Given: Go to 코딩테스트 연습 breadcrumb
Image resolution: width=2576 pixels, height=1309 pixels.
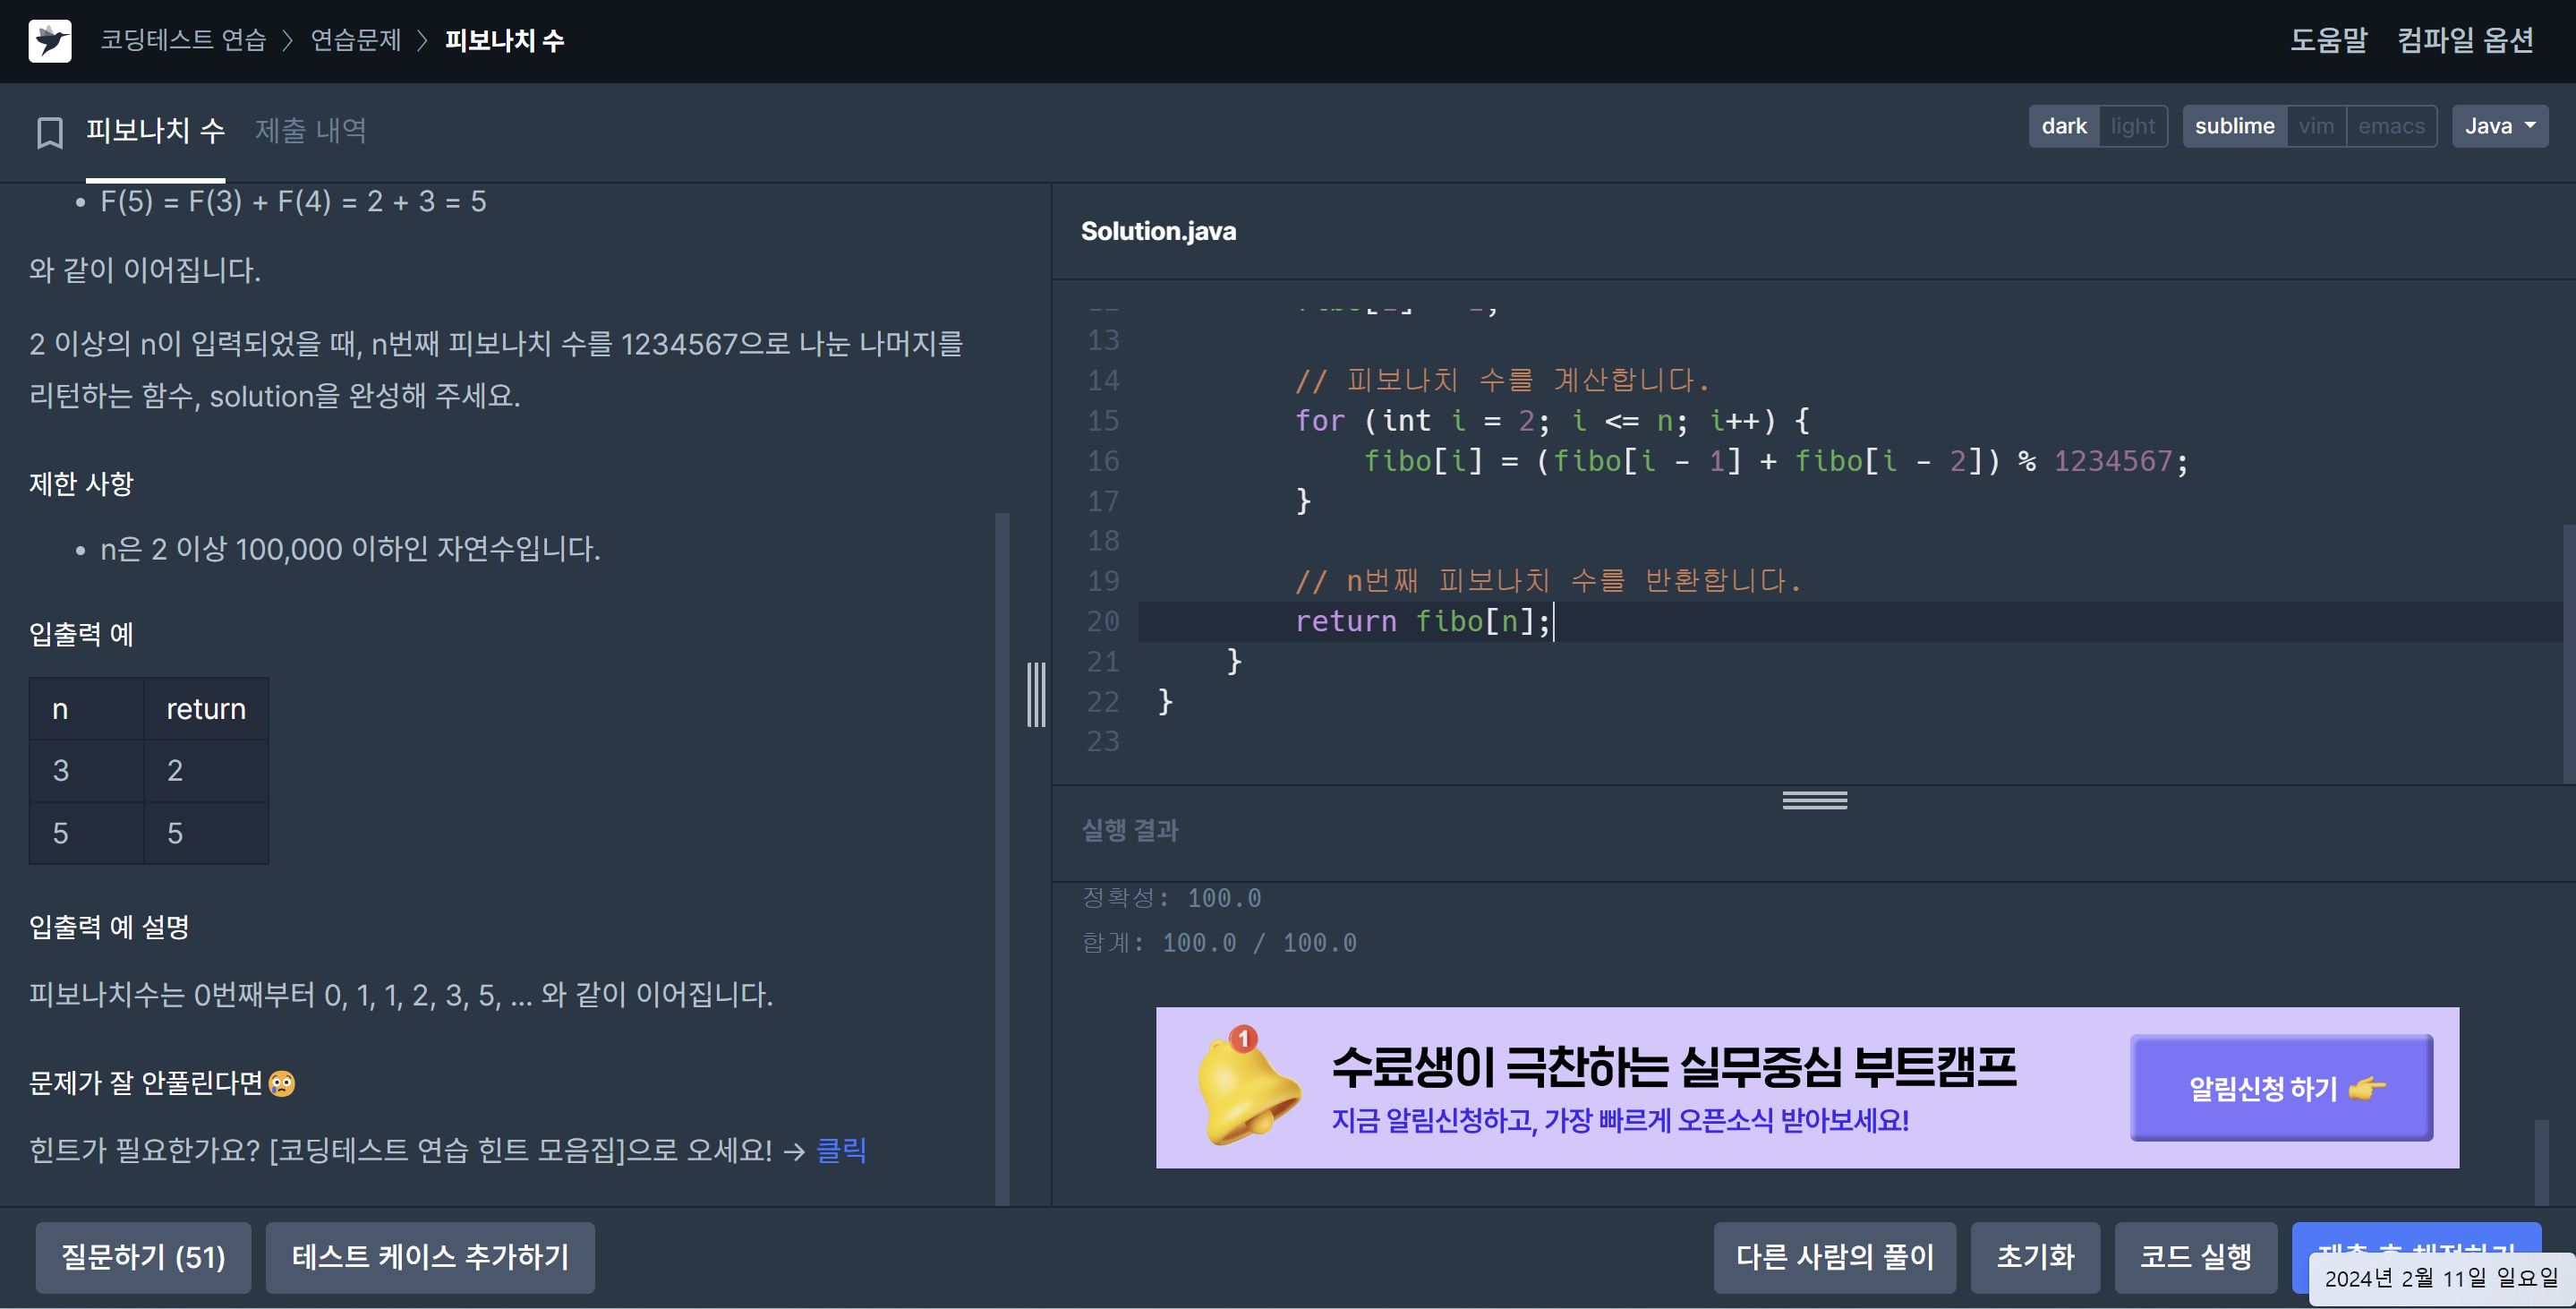Looking at the screenshot, I should 183,40.
